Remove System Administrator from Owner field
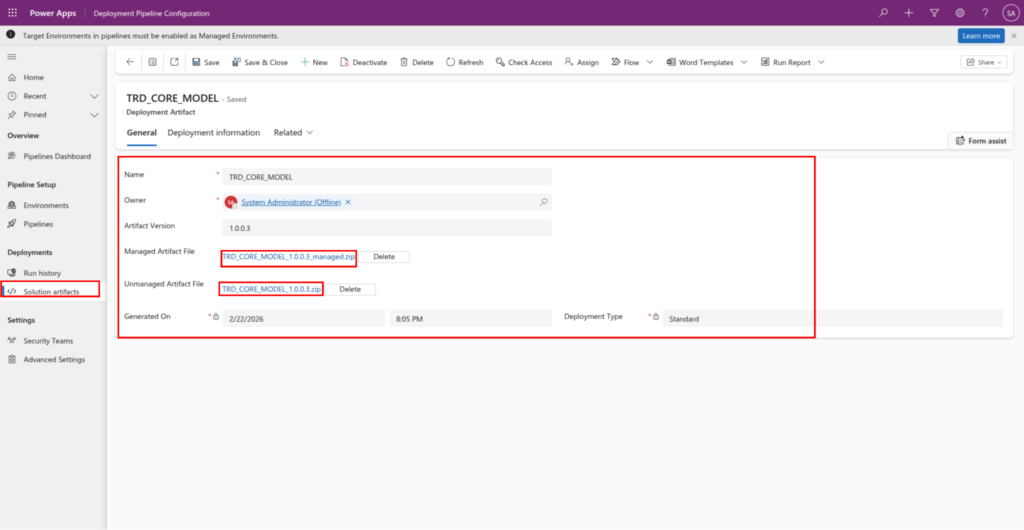The image size is (1024, 530). click(348, 202)
